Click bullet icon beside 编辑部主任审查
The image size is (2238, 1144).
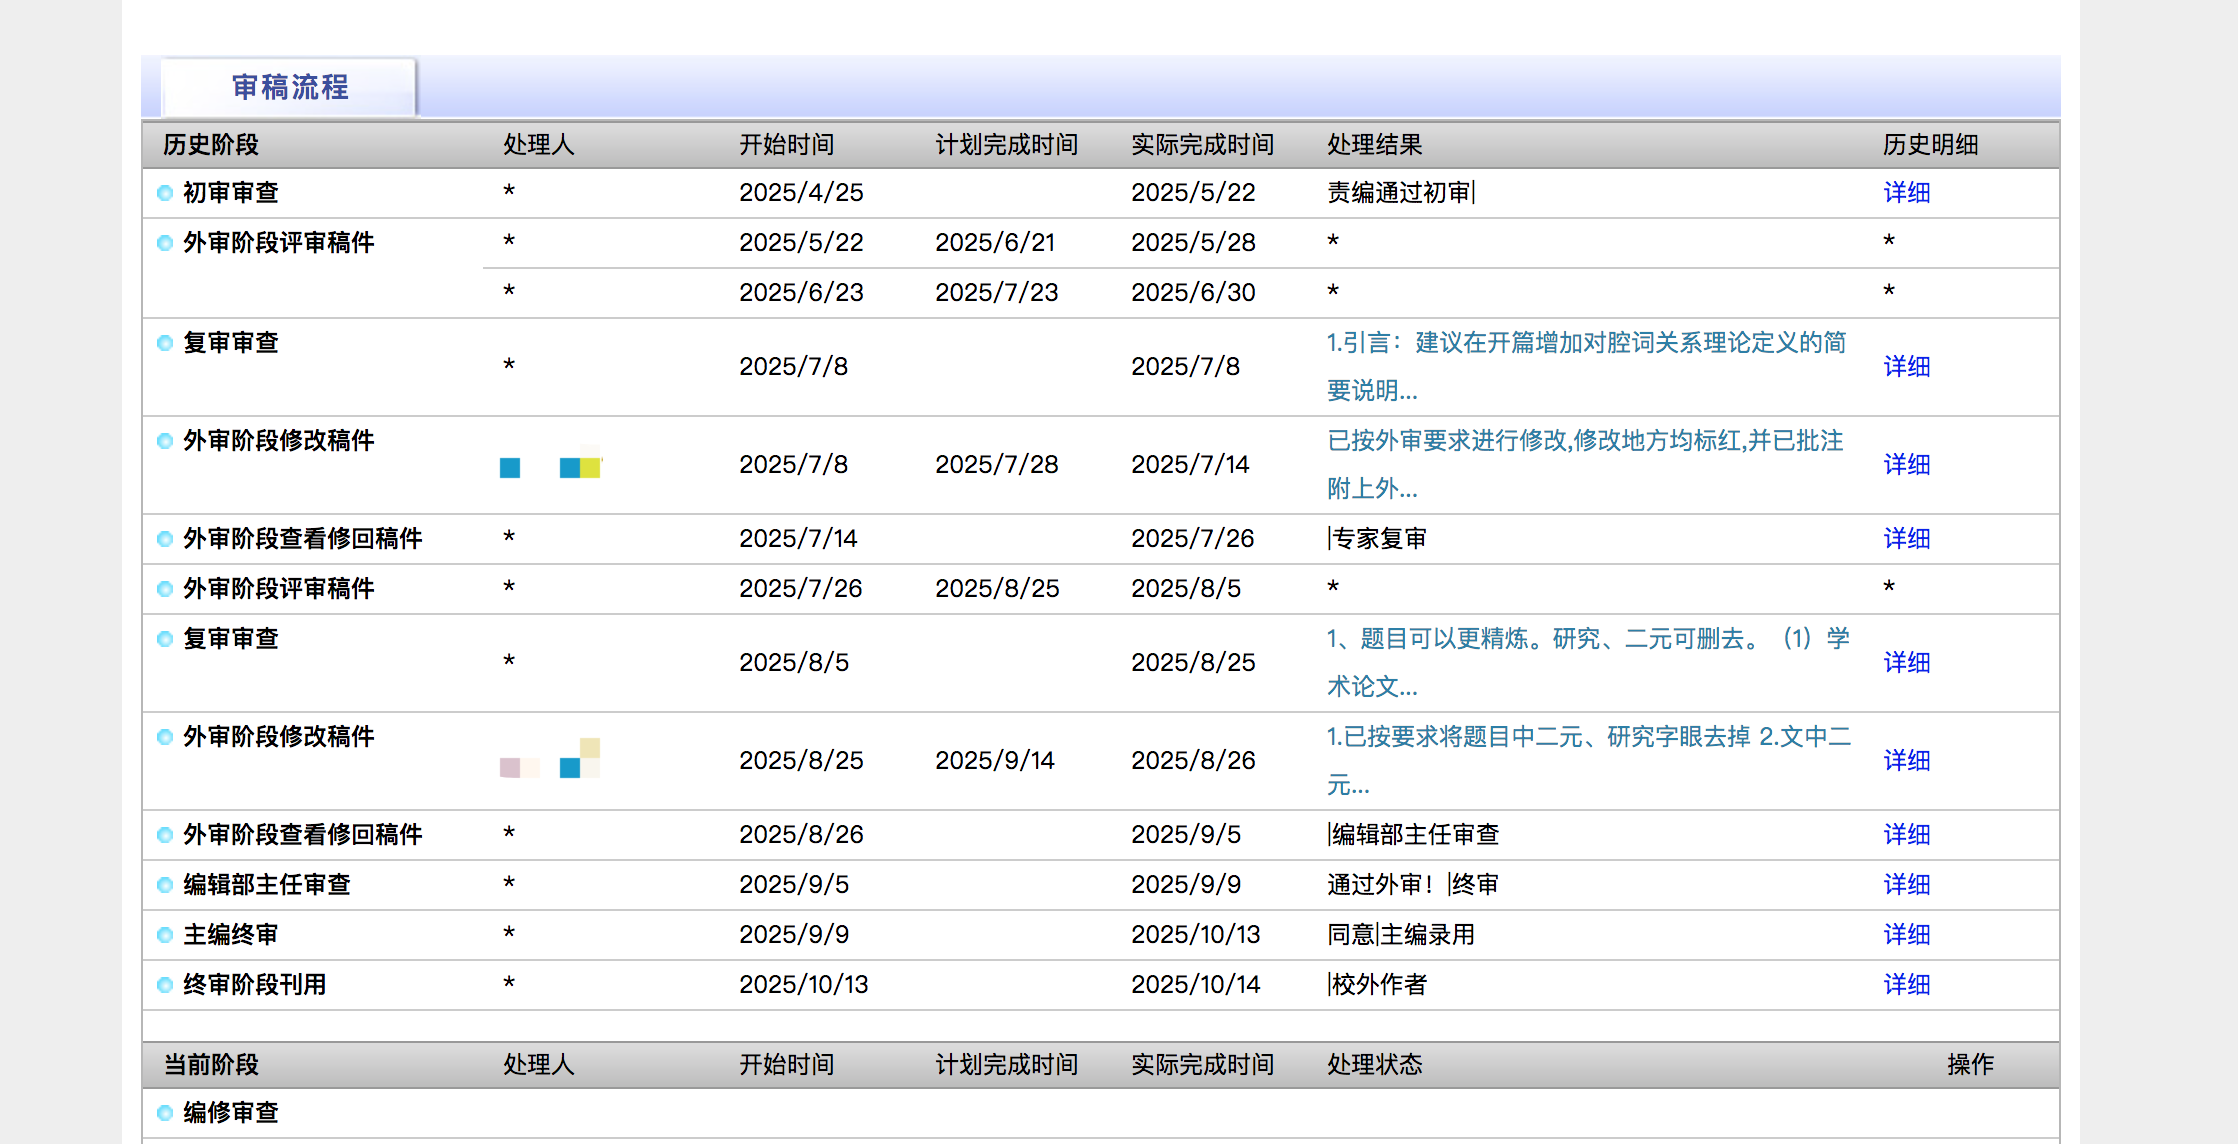165,885
